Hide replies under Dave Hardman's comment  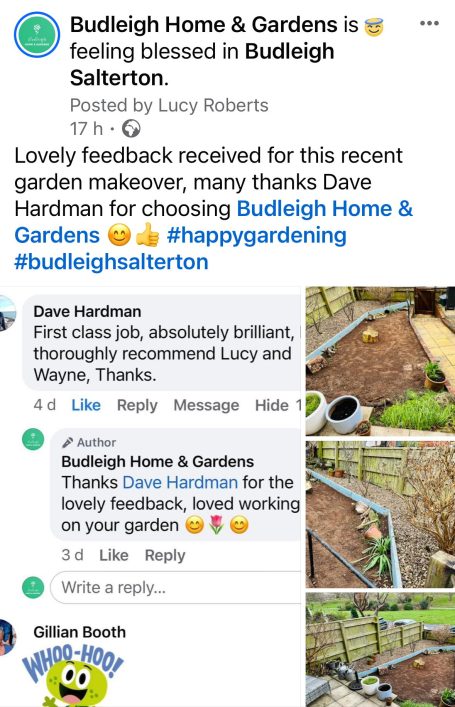(277, 405)
